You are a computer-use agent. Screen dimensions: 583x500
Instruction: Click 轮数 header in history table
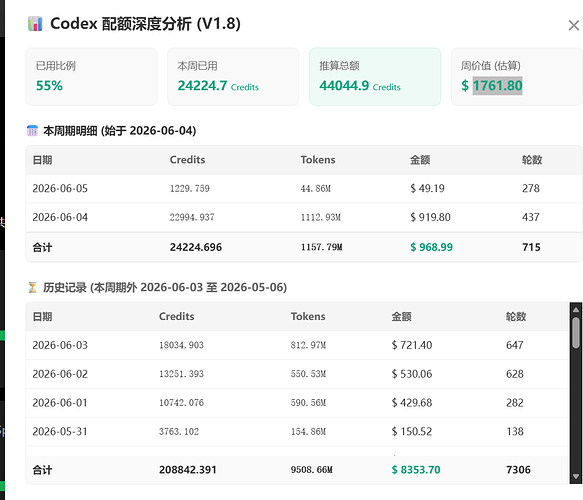click(x=516, y=317)
